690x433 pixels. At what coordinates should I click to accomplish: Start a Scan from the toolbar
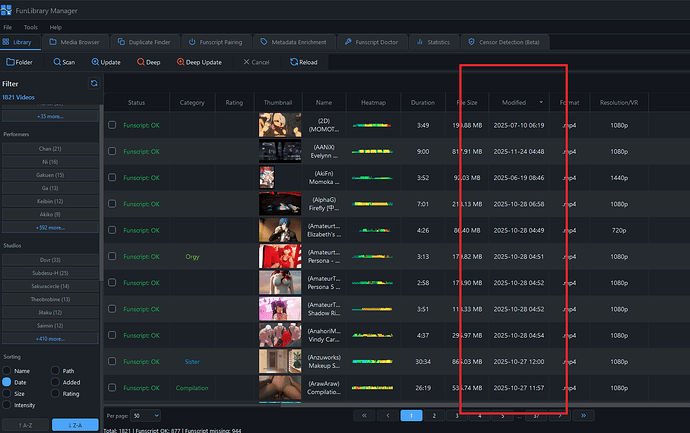click(x=64, y=62)
